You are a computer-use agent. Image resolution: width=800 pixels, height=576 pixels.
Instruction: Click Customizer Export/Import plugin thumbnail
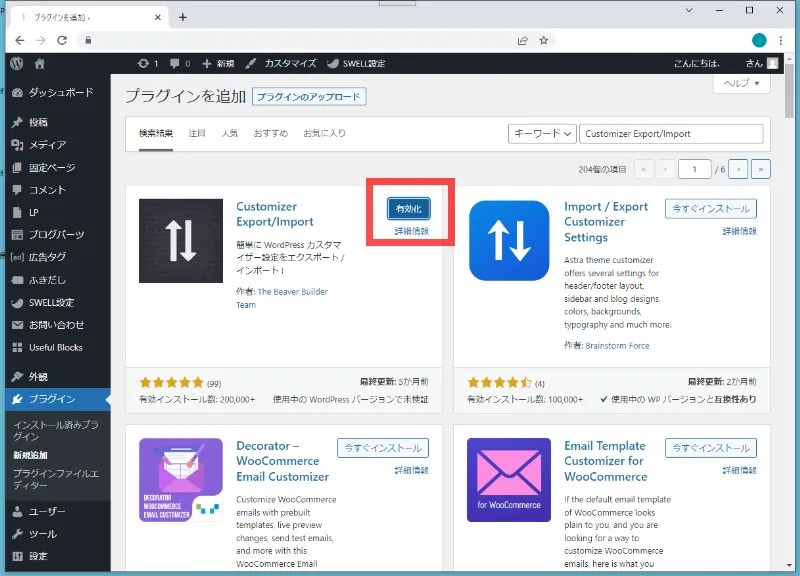coord(181,241)
